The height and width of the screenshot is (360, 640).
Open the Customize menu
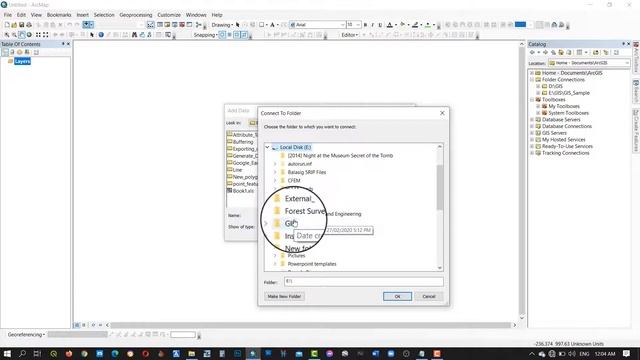click(169, 15)
